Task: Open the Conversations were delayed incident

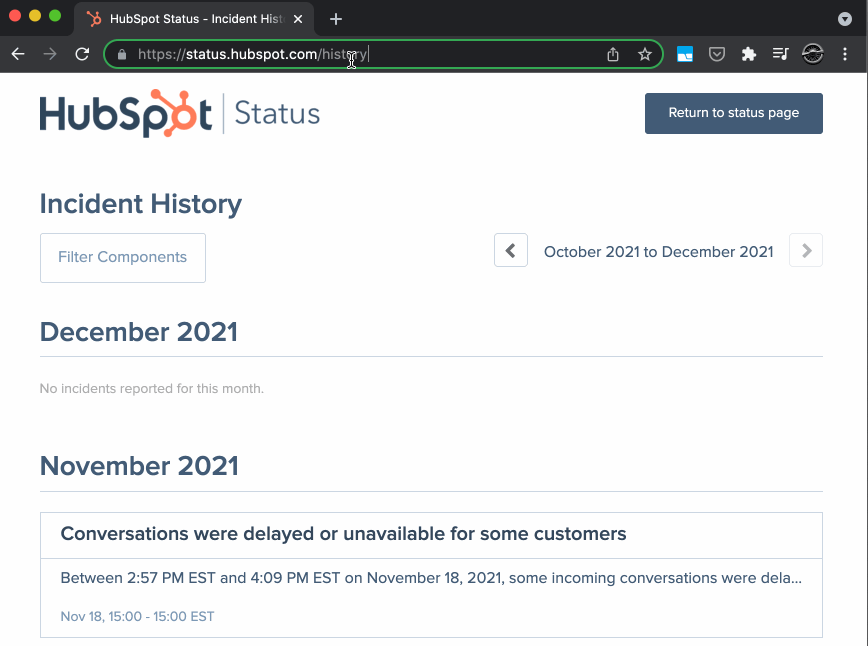Action: pyautogui.click(x=343, y=534)
